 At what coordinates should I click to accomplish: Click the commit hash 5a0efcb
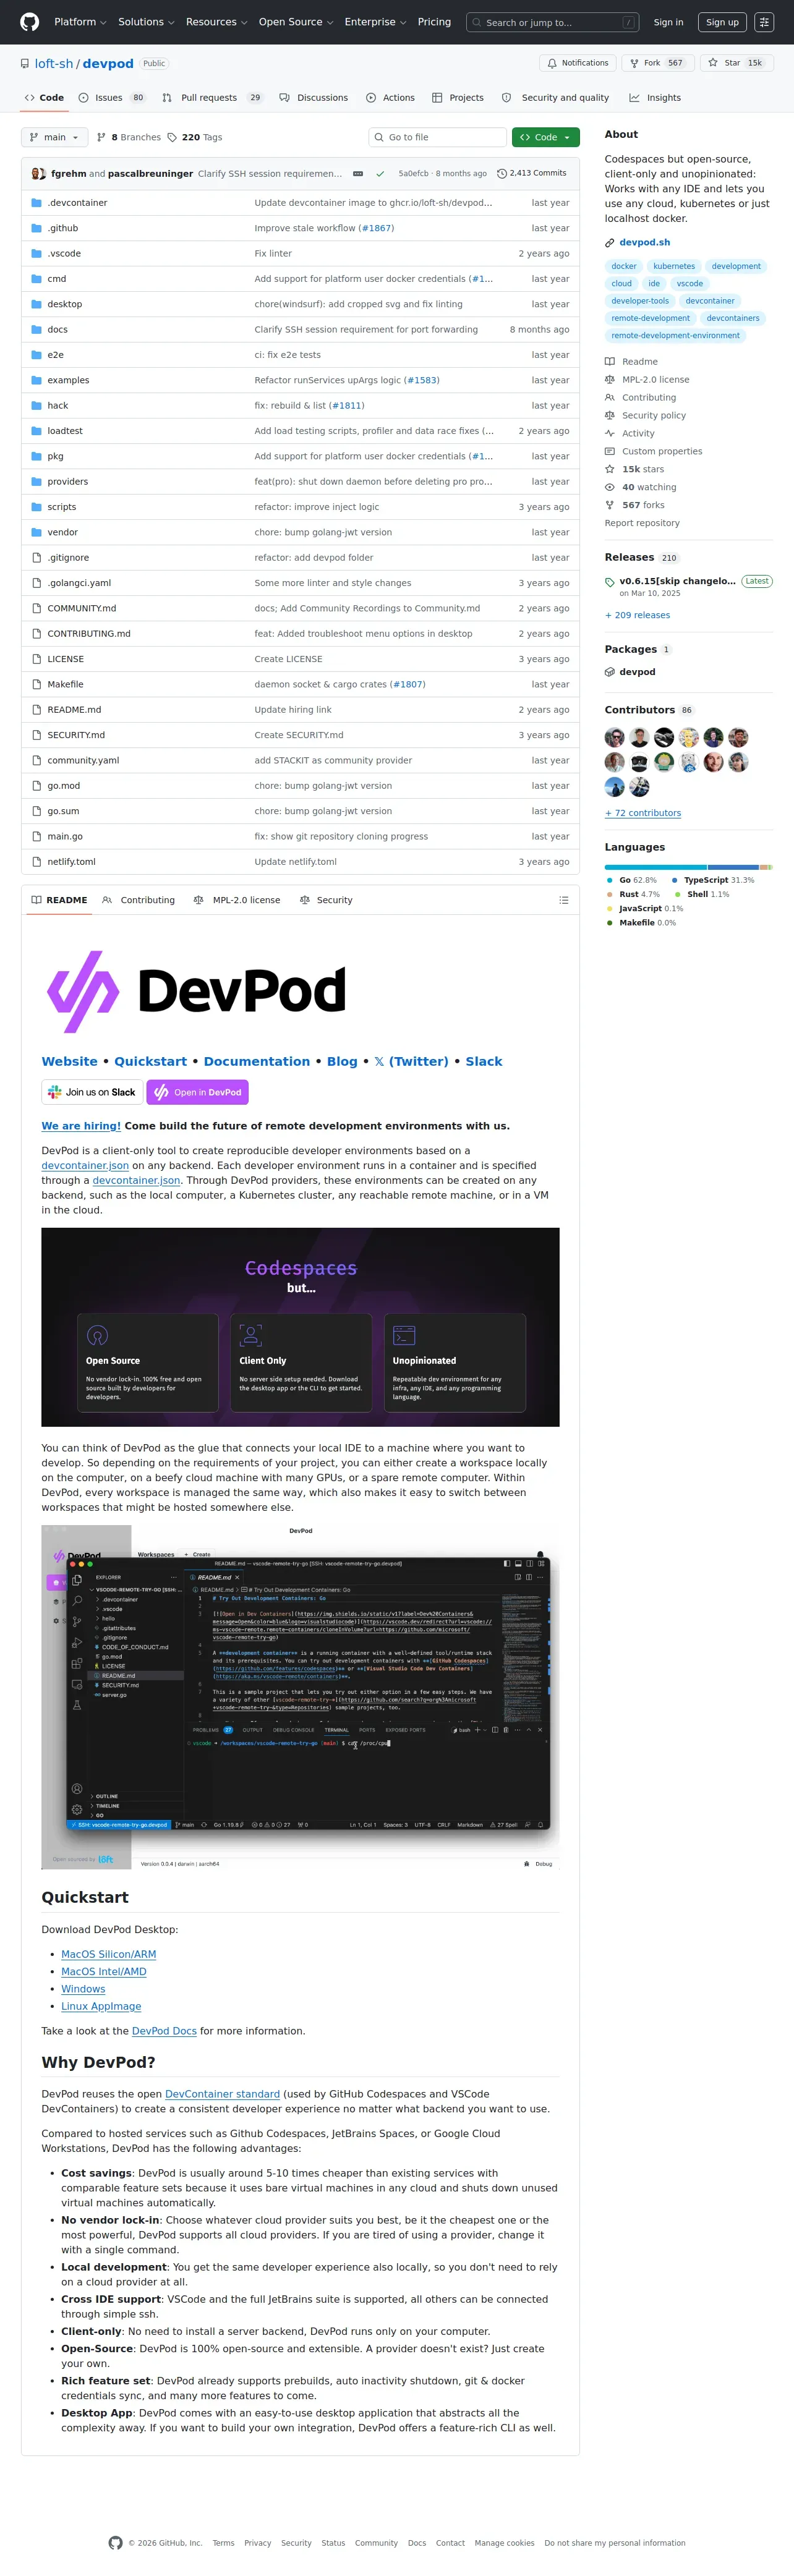click(414, 173)
